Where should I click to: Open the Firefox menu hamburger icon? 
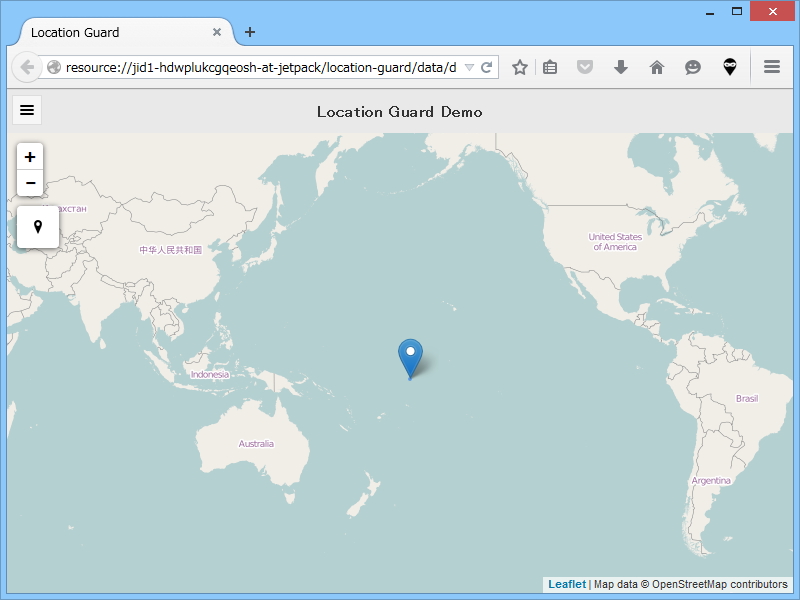pos(771,67)
